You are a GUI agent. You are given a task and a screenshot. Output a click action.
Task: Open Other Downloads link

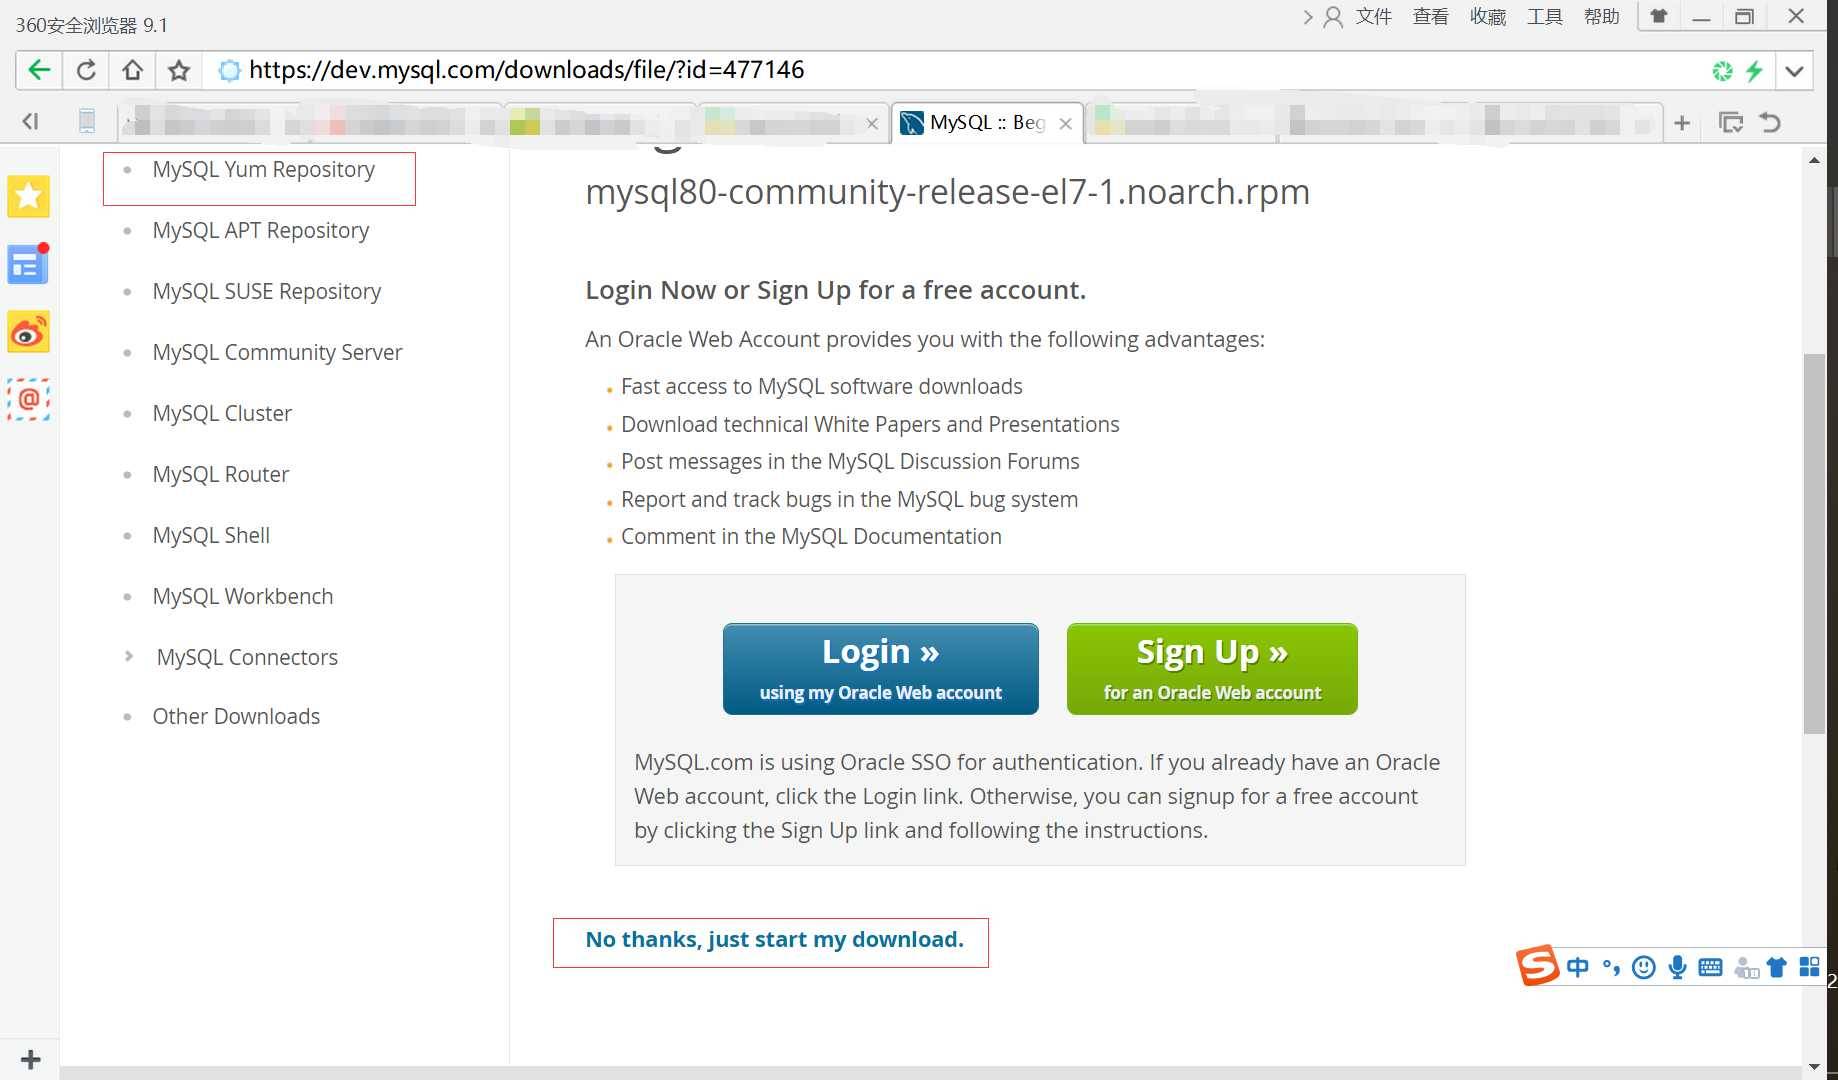point(236,717)
